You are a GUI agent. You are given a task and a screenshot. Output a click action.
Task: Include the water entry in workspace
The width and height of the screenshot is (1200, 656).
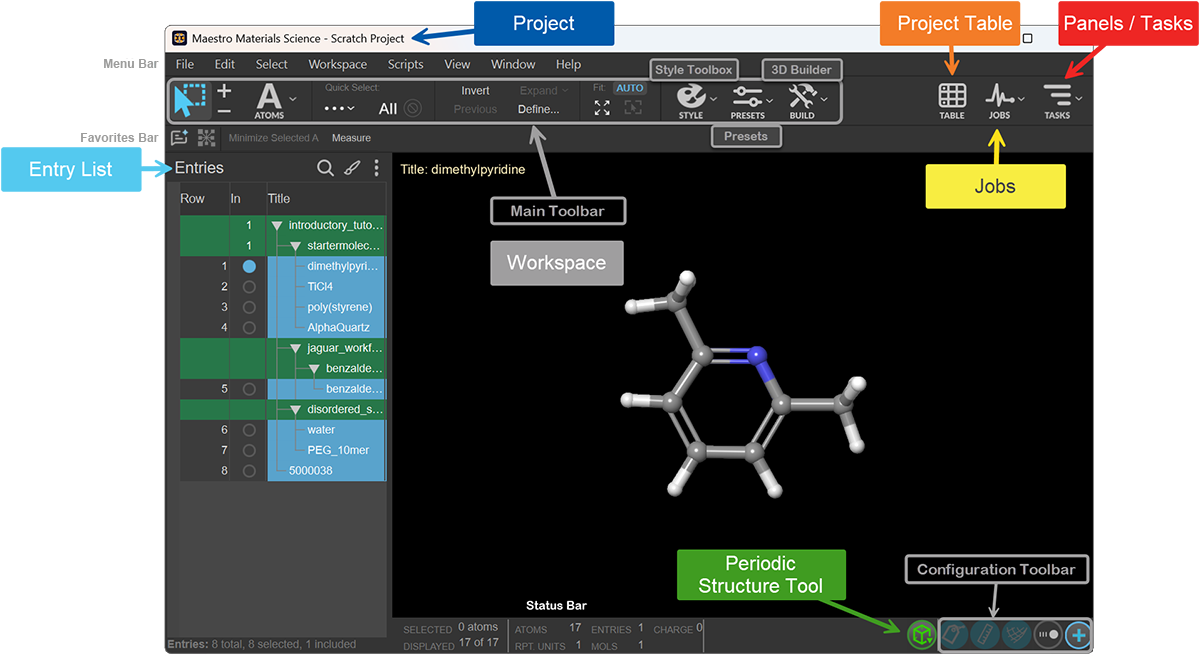pyautogui.click(x=249, y=430)
